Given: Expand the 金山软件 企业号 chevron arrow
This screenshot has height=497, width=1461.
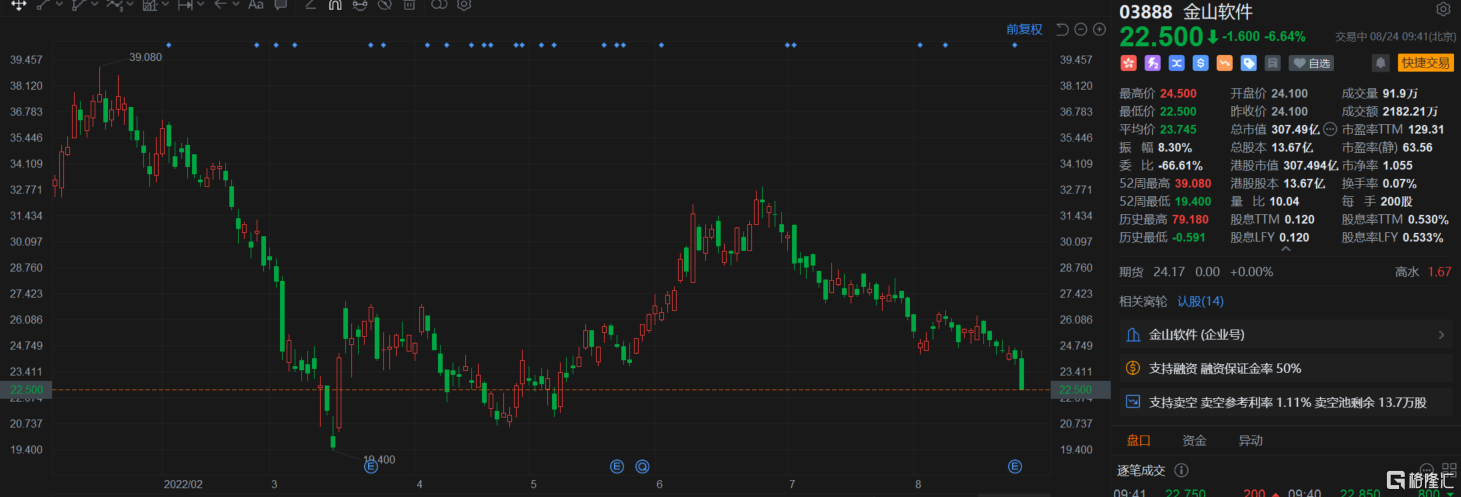Looking at the screenshot, I should (x=1441, y=335).
